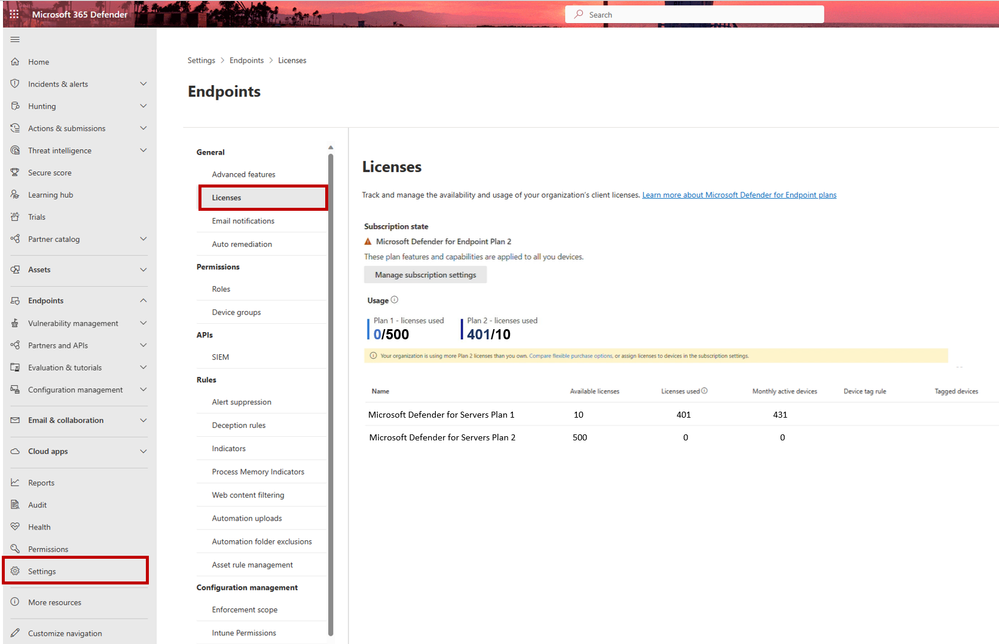Click the Trials gift icon
Screen dimensions: 999x644
[15, 217]
